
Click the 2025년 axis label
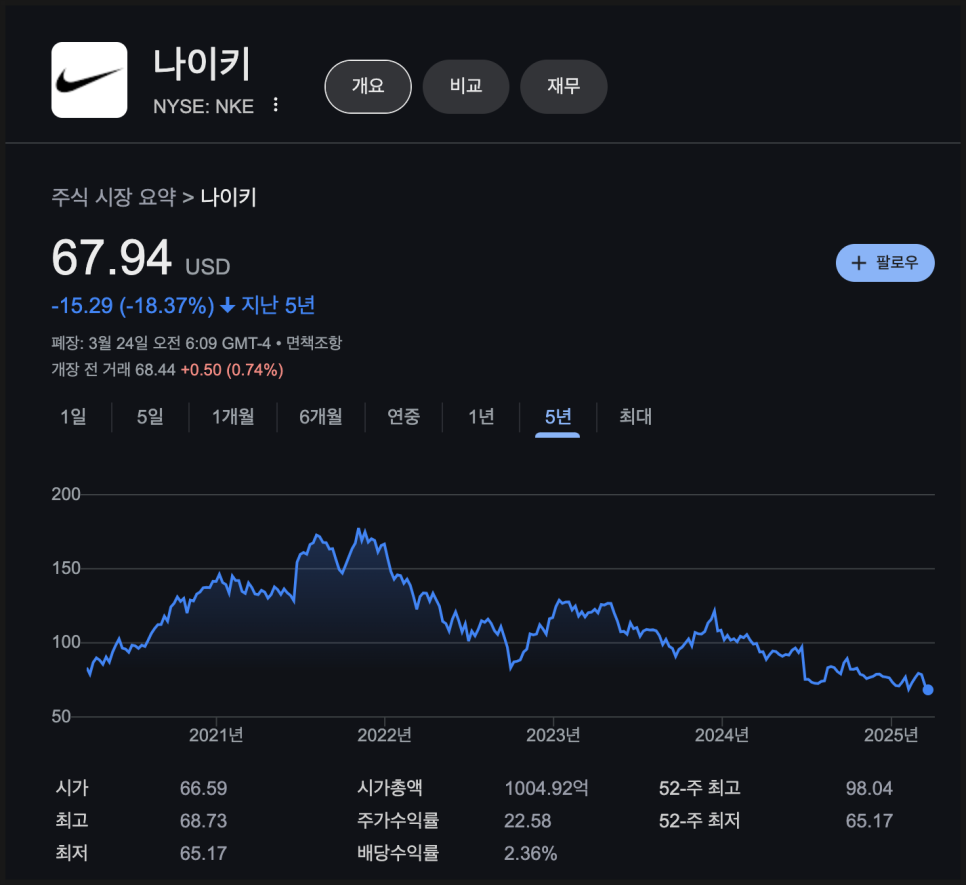point(891,735)
